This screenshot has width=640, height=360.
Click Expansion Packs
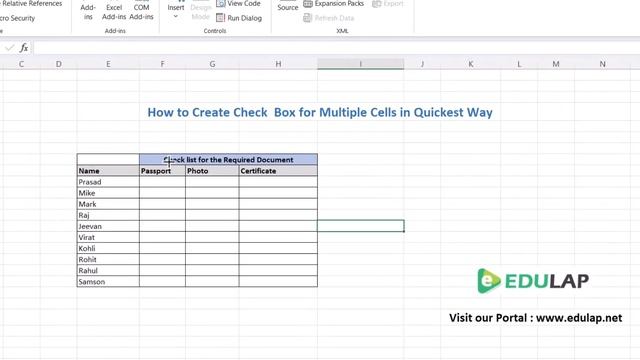333,4
